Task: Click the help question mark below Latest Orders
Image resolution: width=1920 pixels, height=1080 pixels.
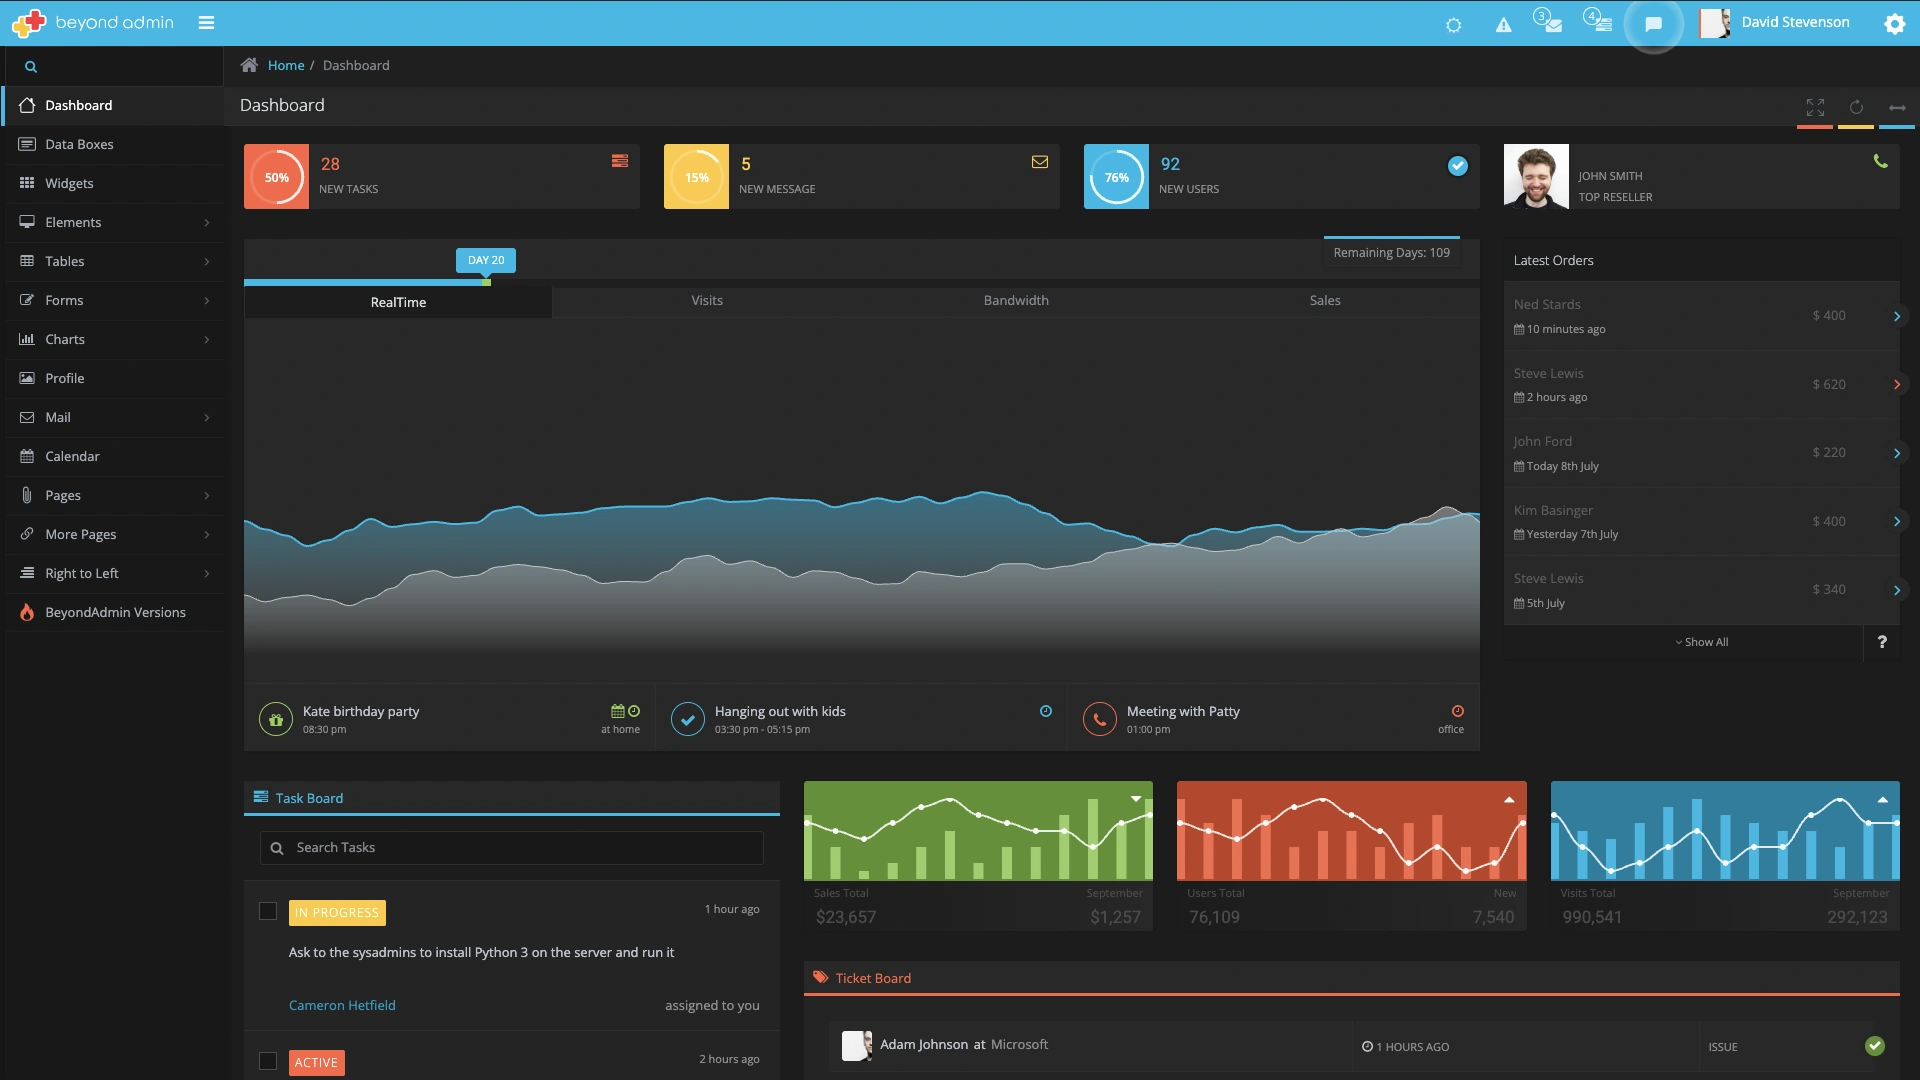Action: click(1883, 642)
